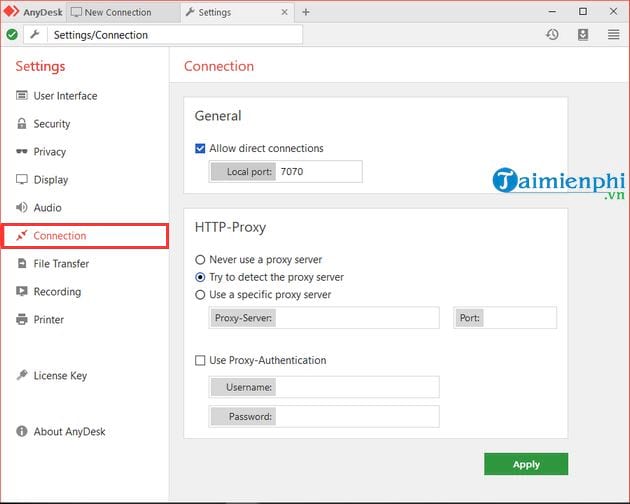Screen dimensions: 630x504
Task: Select Never use a proxy server
Action: click(200, 260)
